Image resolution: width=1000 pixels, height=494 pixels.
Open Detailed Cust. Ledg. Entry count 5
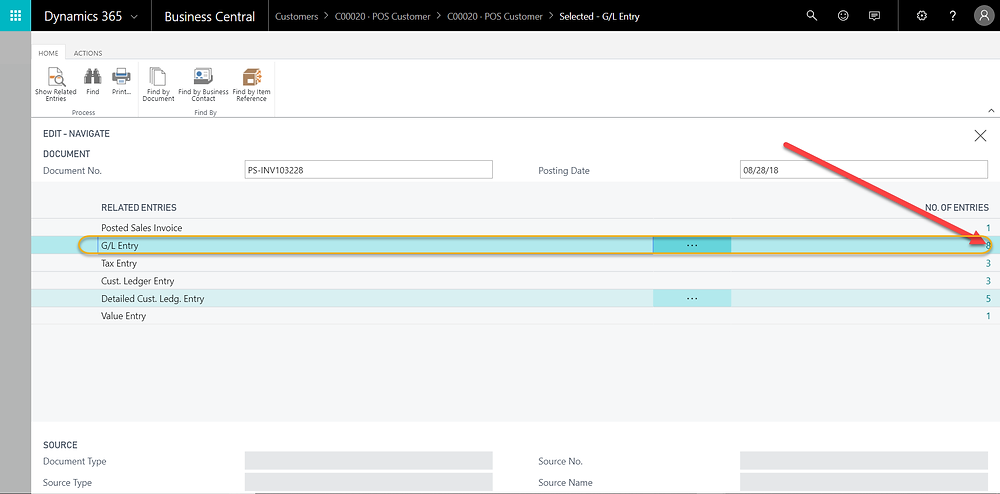click(989, 298)
